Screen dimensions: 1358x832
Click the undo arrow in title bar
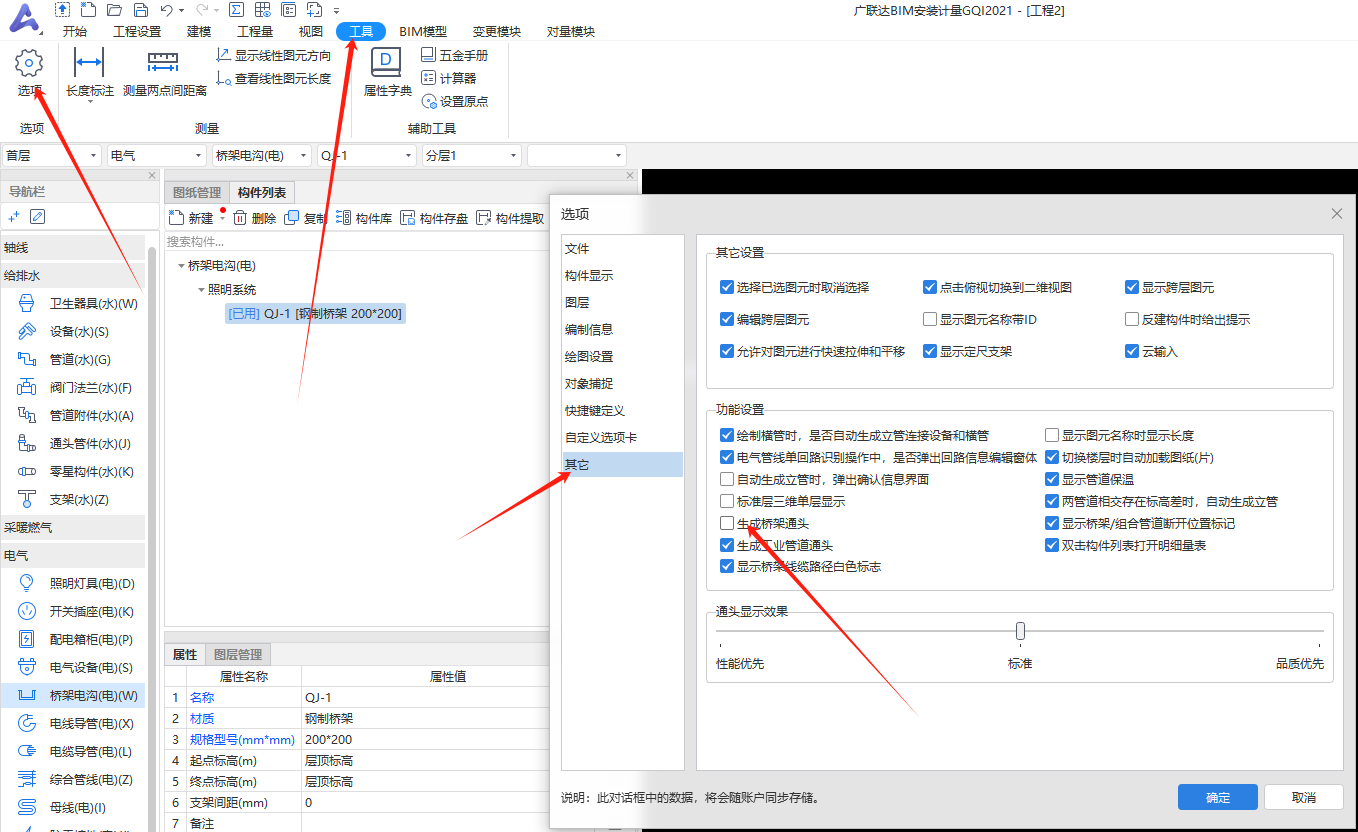(166, 10)
